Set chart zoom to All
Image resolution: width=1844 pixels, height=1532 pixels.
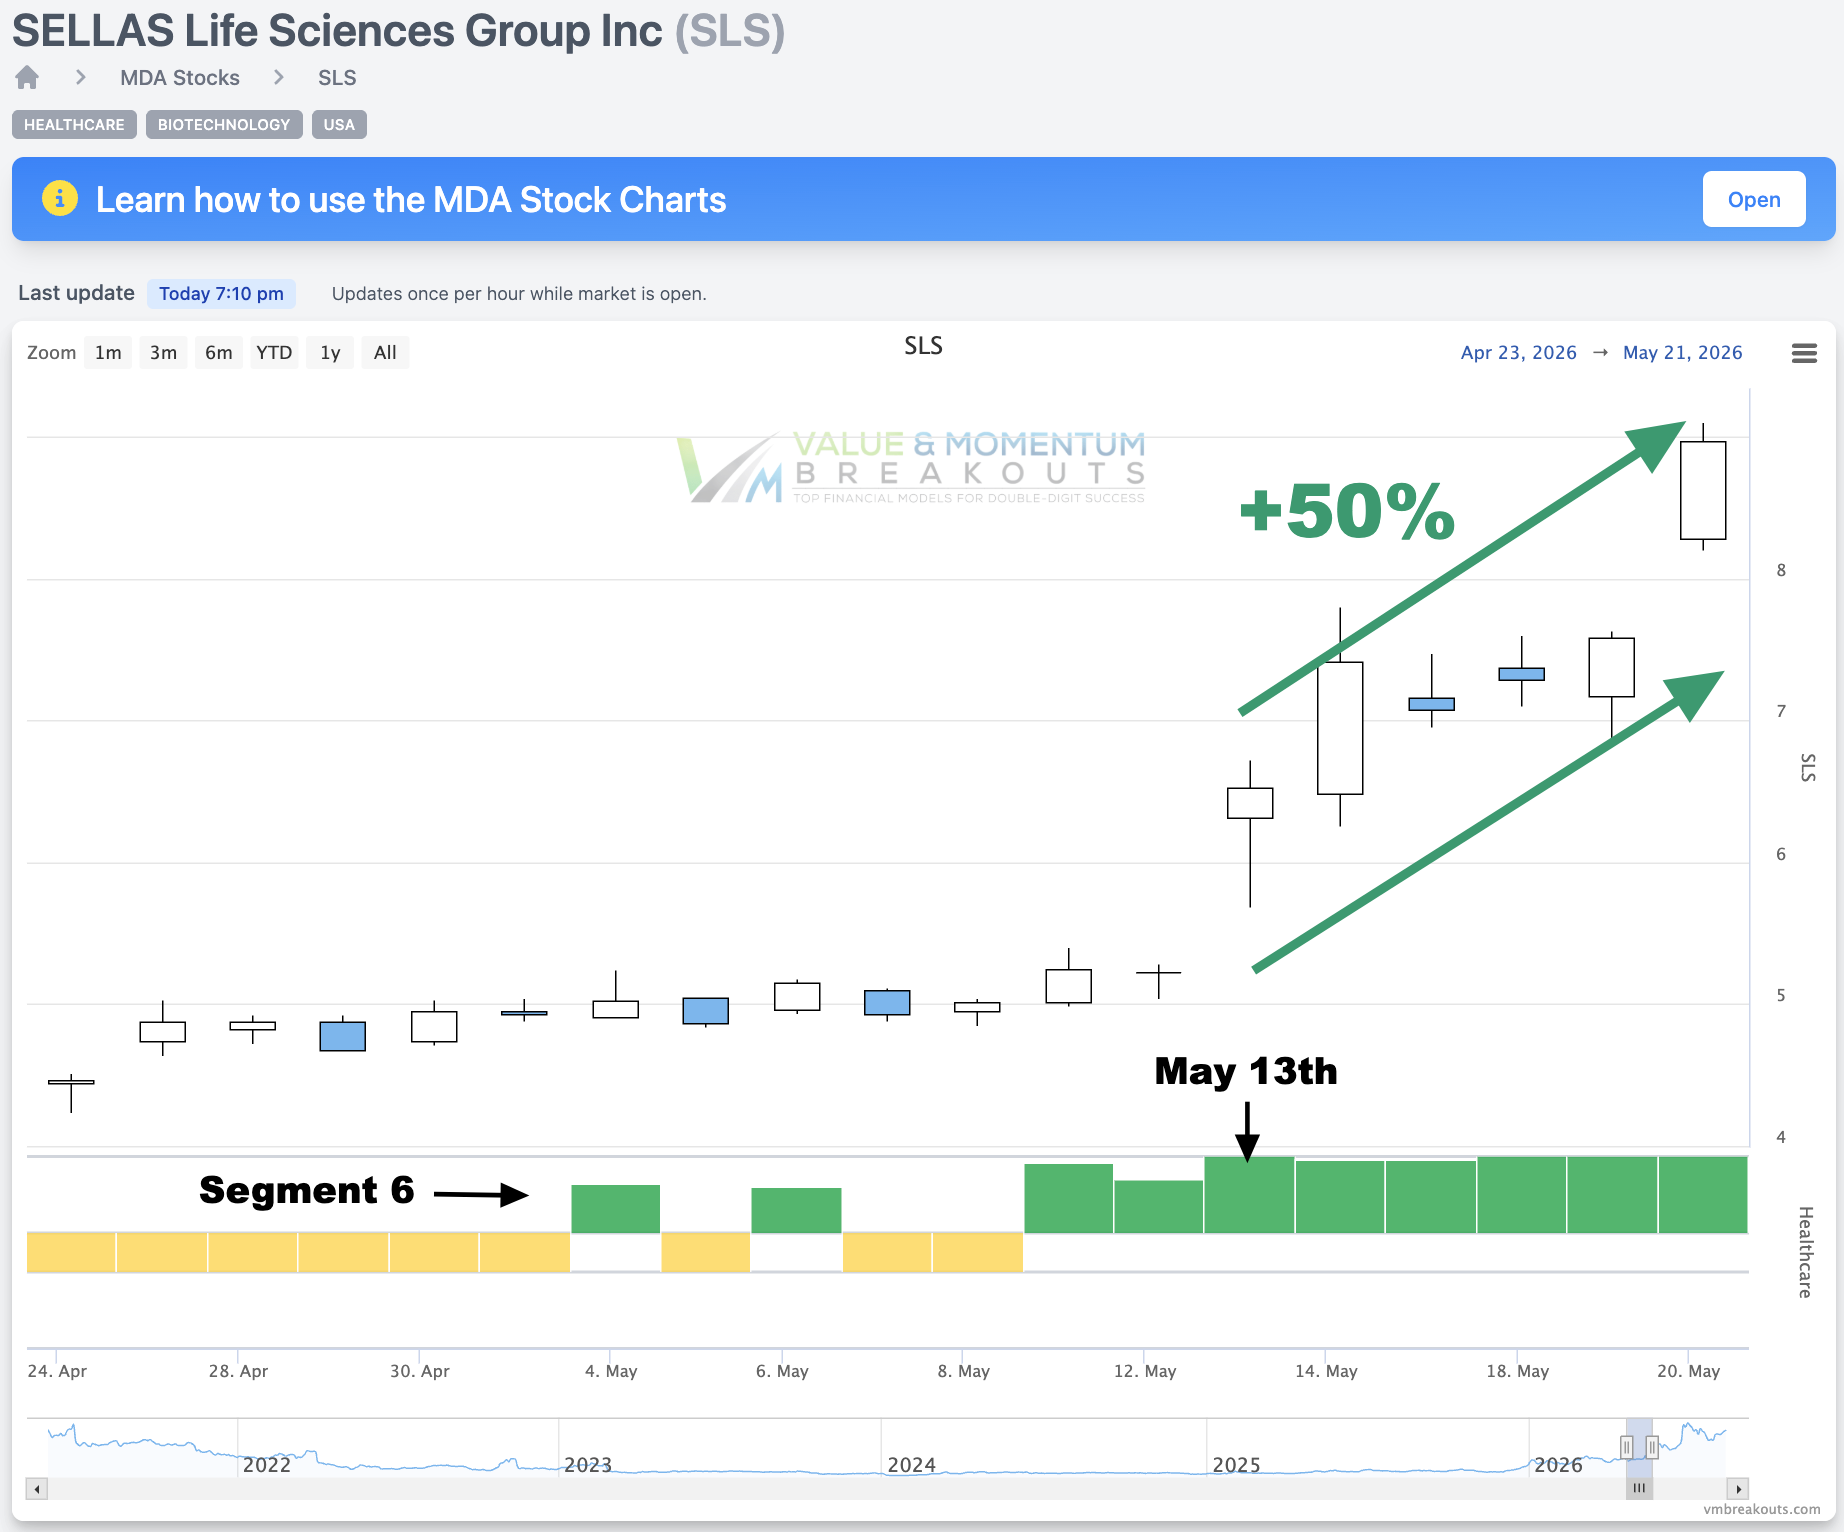(385, 353)
